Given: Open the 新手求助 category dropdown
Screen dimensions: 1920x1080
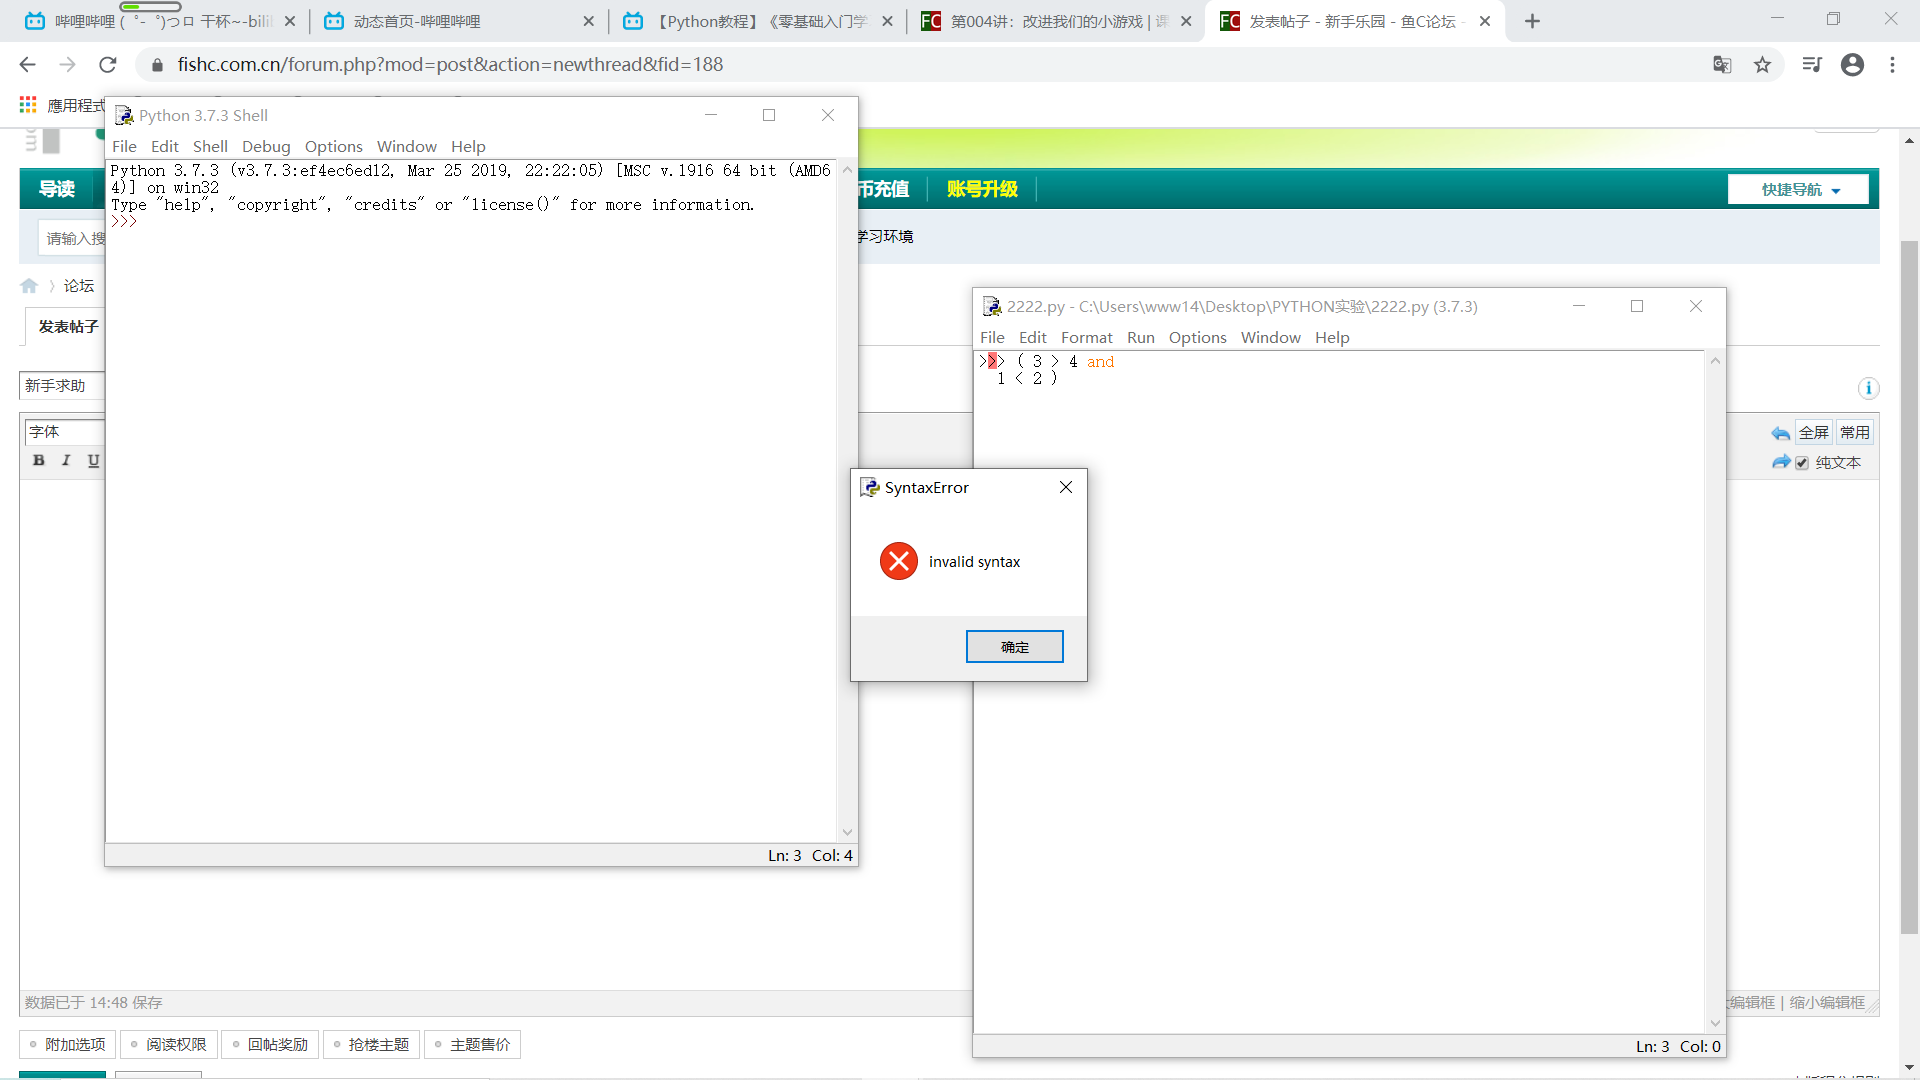Looking at the screenshot, I should pos(62,386).
